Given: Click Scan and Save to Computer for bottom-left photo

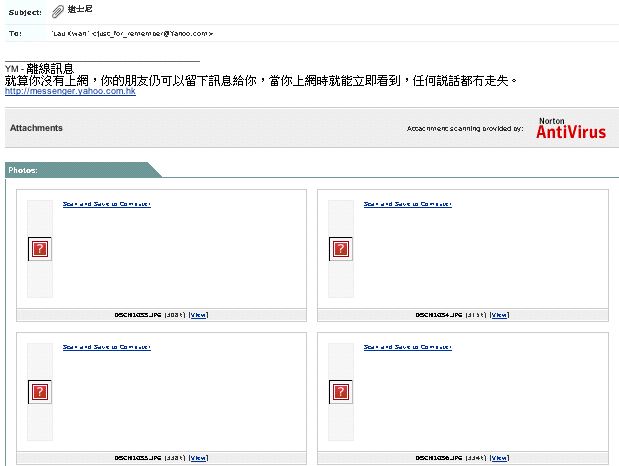Looking at the screenshot, I should point(107,347).
